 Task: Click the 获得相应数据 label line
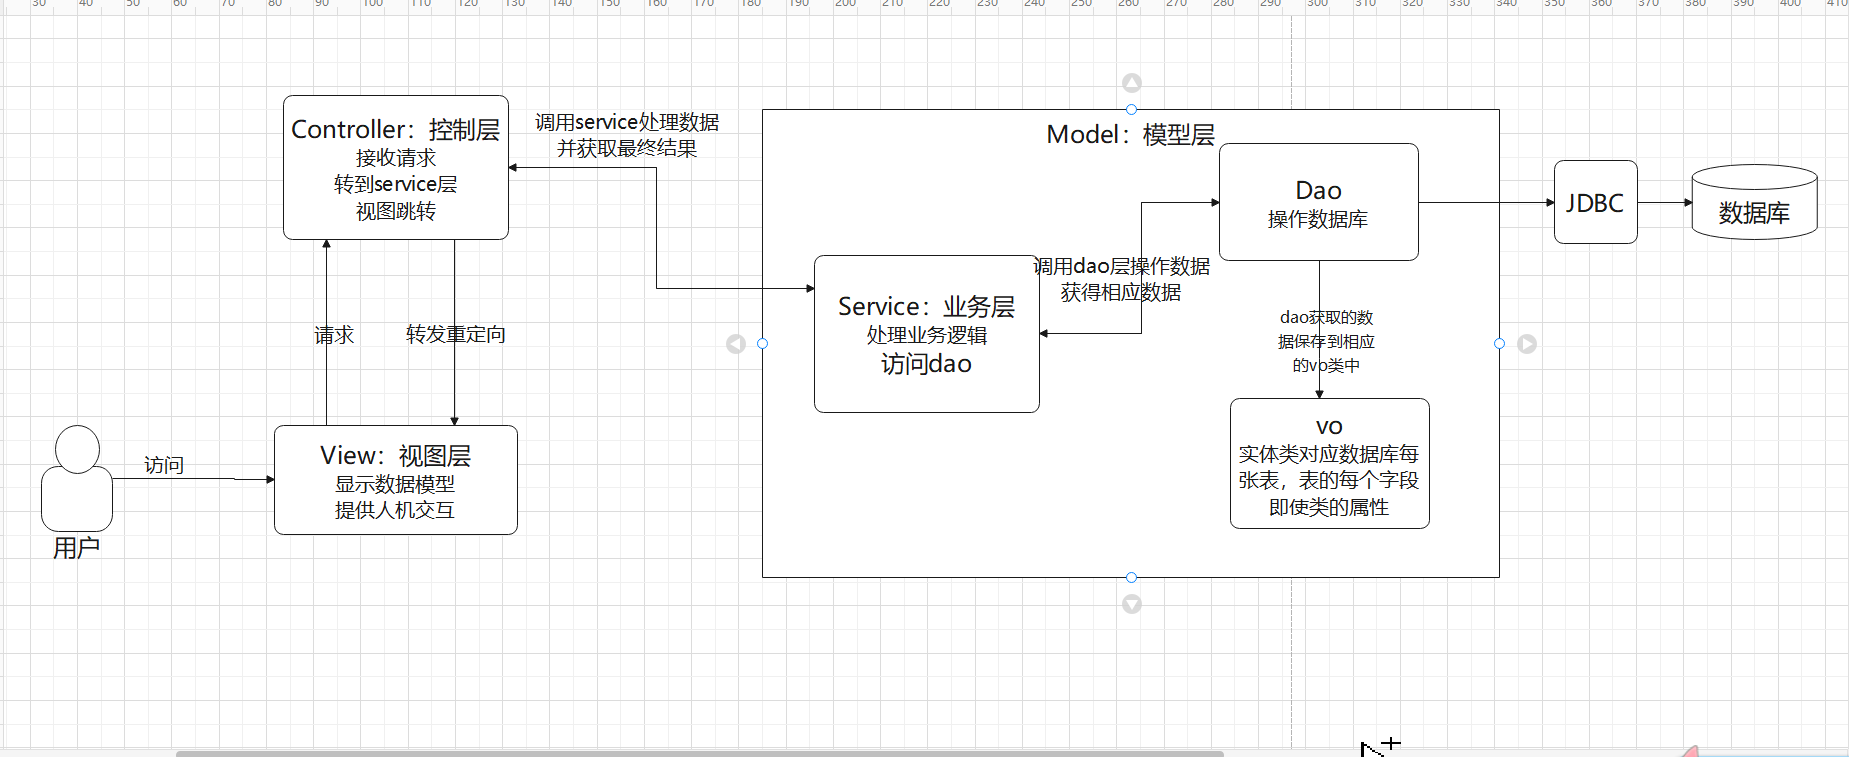pyautogui.click(x=1121, y=292)
